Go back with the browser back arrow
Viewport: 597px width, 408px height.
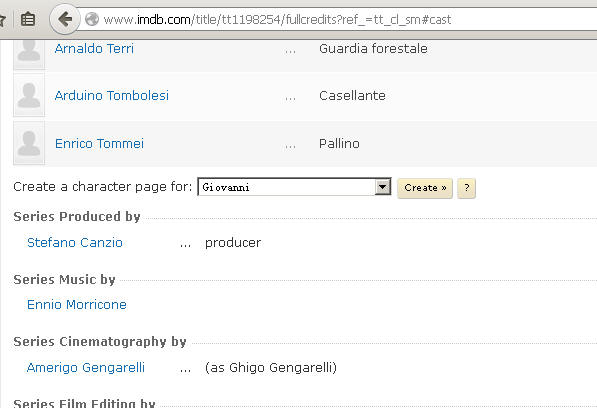coord(65,19)
